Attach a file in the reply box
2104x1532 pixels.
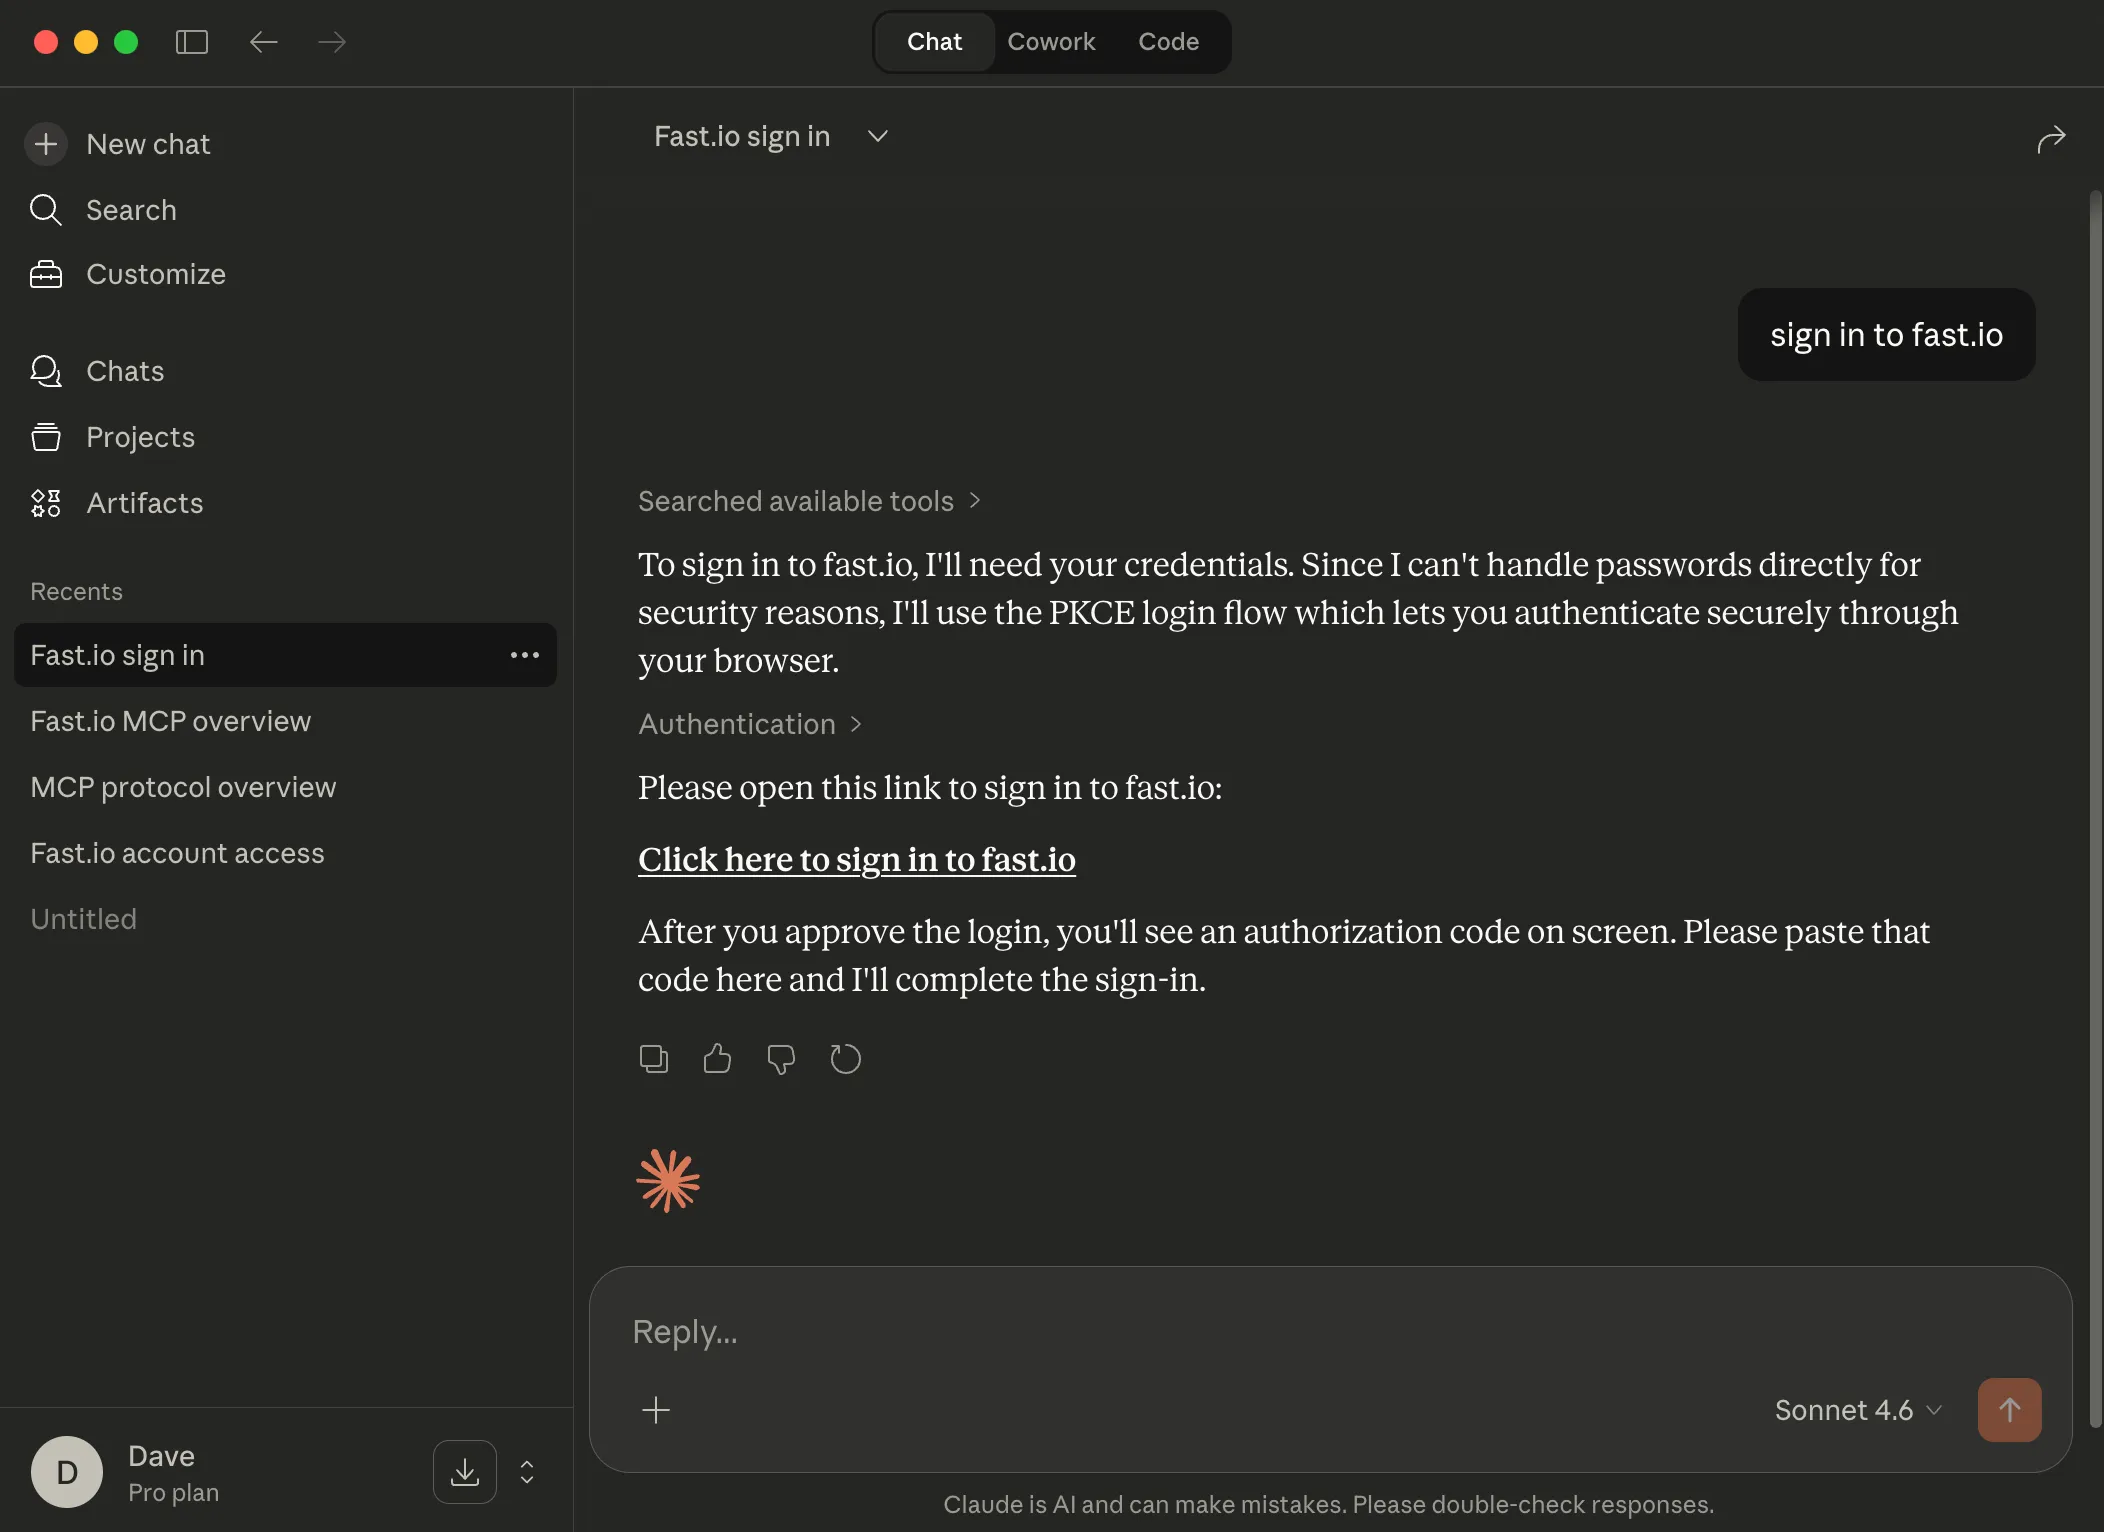655,1410
